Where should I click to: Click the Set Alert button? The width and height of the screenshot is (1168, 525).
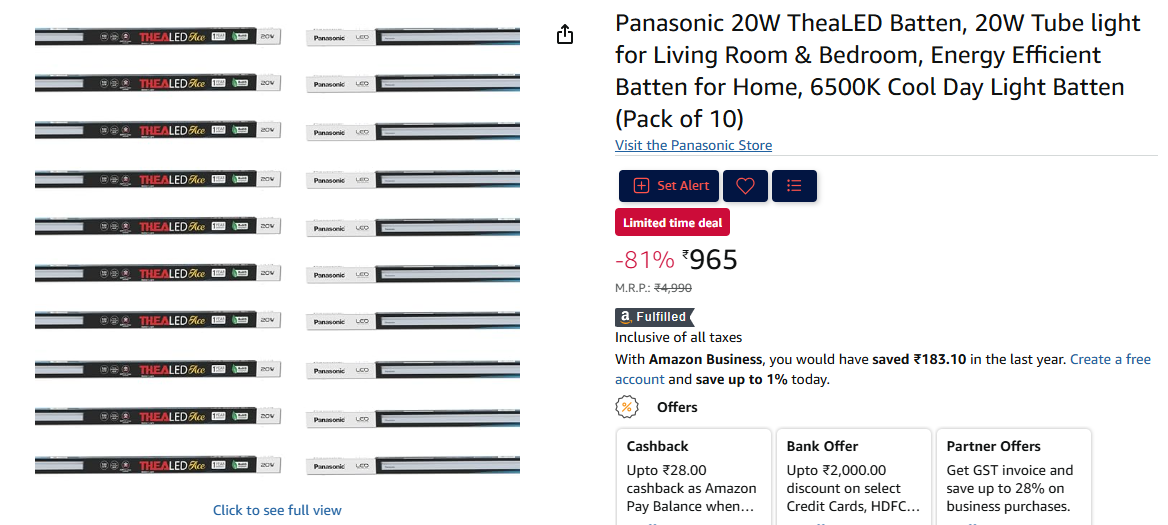click(x=669, y=185)
